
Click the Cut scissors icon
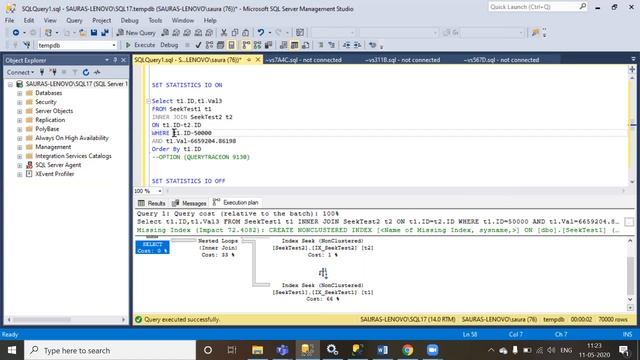[224, 33]
